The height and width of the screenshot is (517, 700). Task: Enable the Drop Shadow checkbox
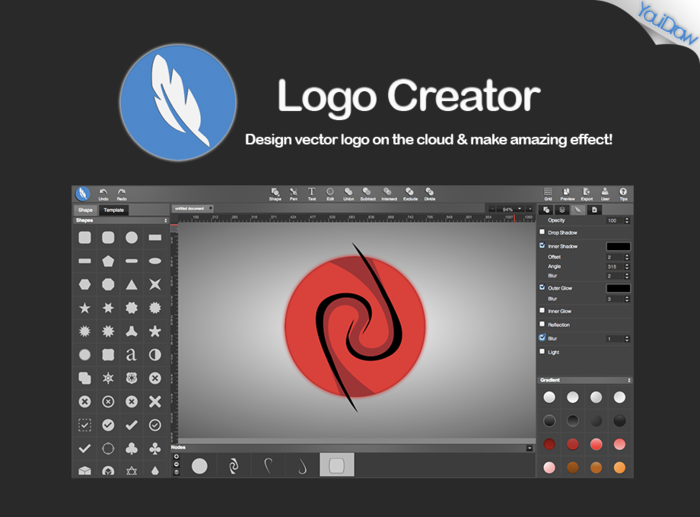(x=542, y=232)
